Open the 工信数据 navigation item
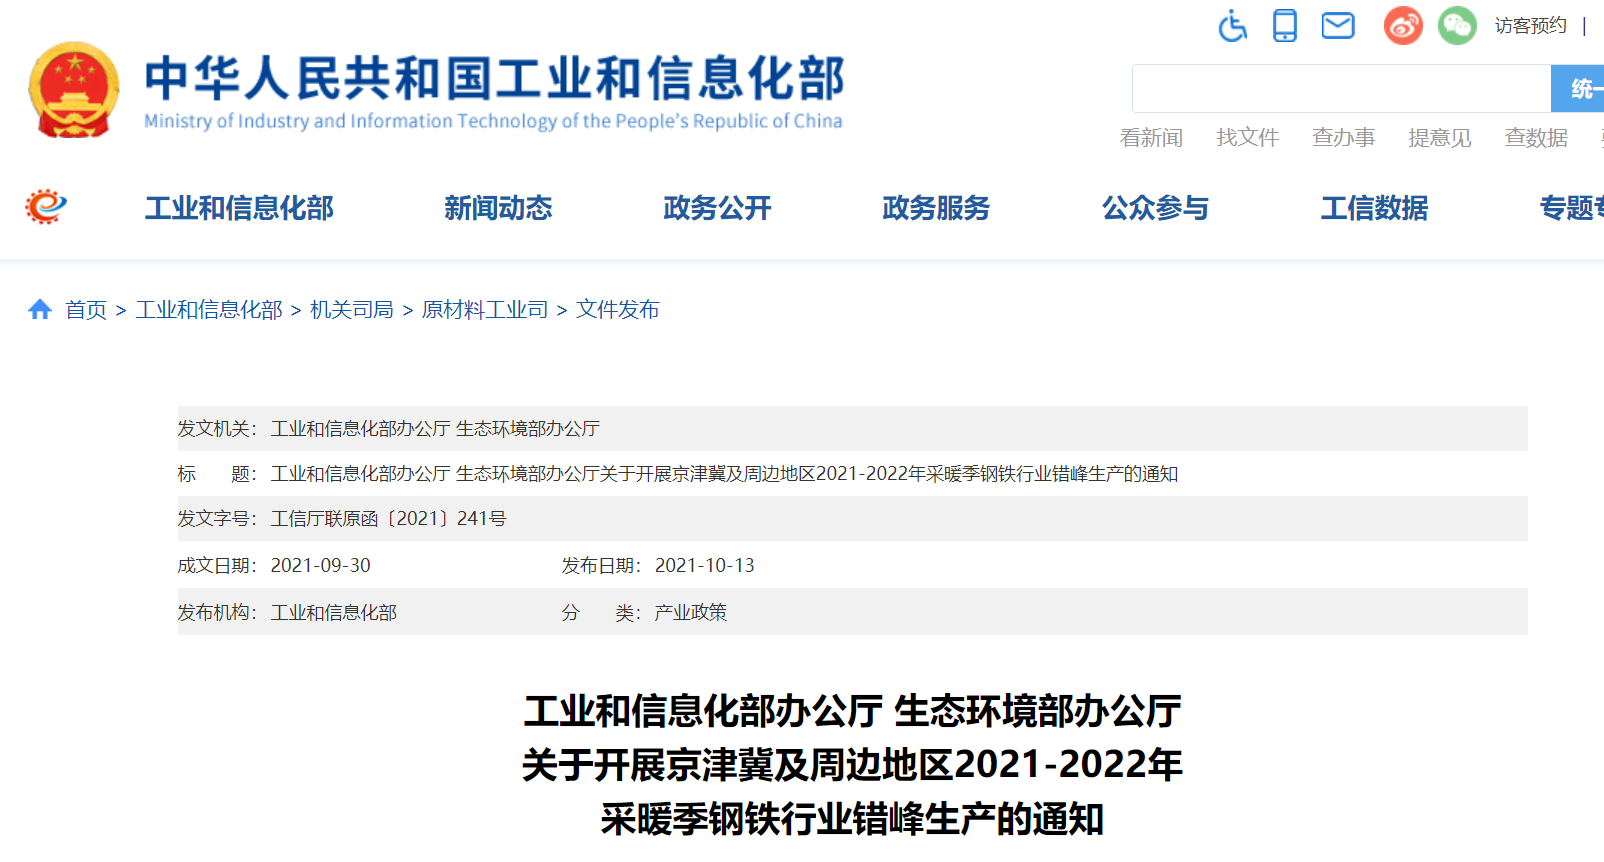The height and width of the screenshot is (862, 1604). coord(1374,208)
